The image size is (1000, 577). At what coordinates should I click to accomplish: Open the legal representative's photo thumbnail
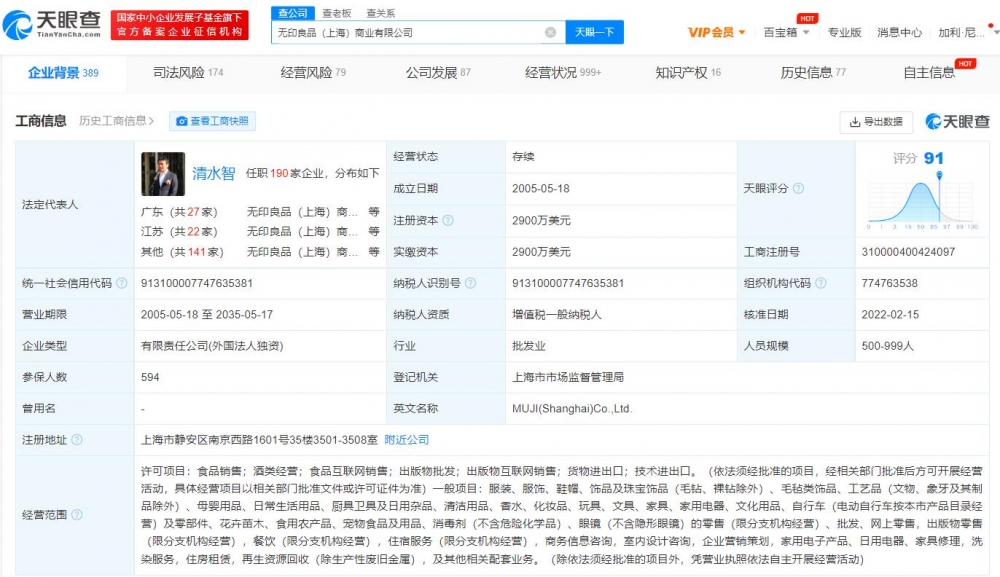(163, 173)
